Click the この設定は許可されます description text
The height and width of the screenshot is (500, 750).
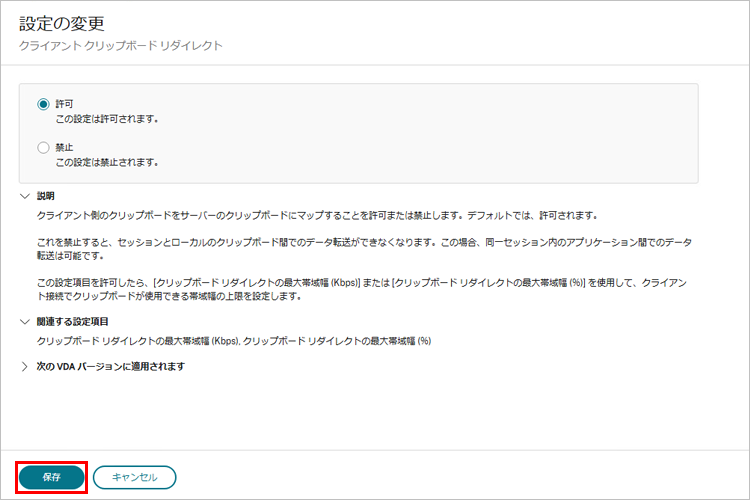tap(107, 118)
